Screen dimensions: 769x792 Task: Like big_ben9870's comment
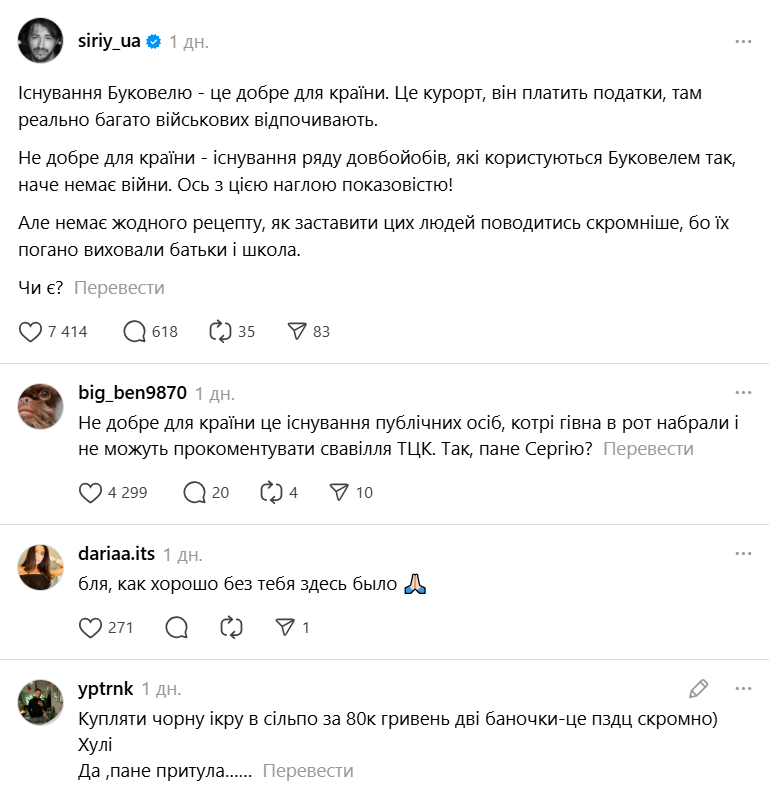91,492
